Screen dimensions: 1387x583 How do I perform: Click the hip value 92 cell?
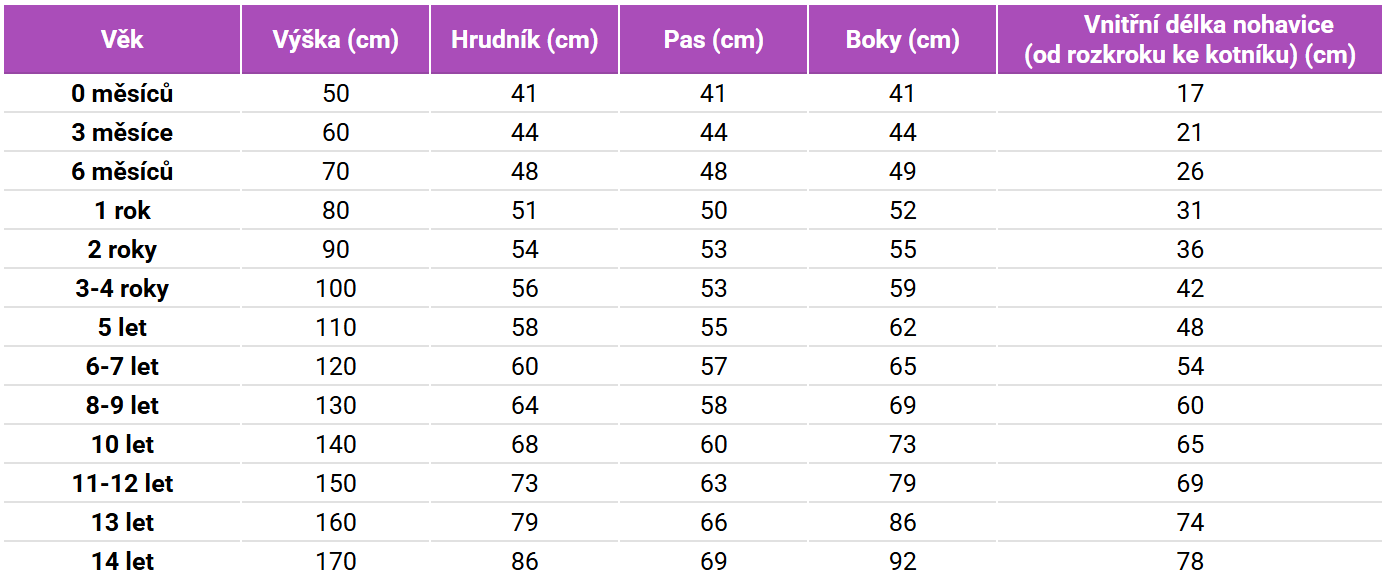(x=903, y=562)
